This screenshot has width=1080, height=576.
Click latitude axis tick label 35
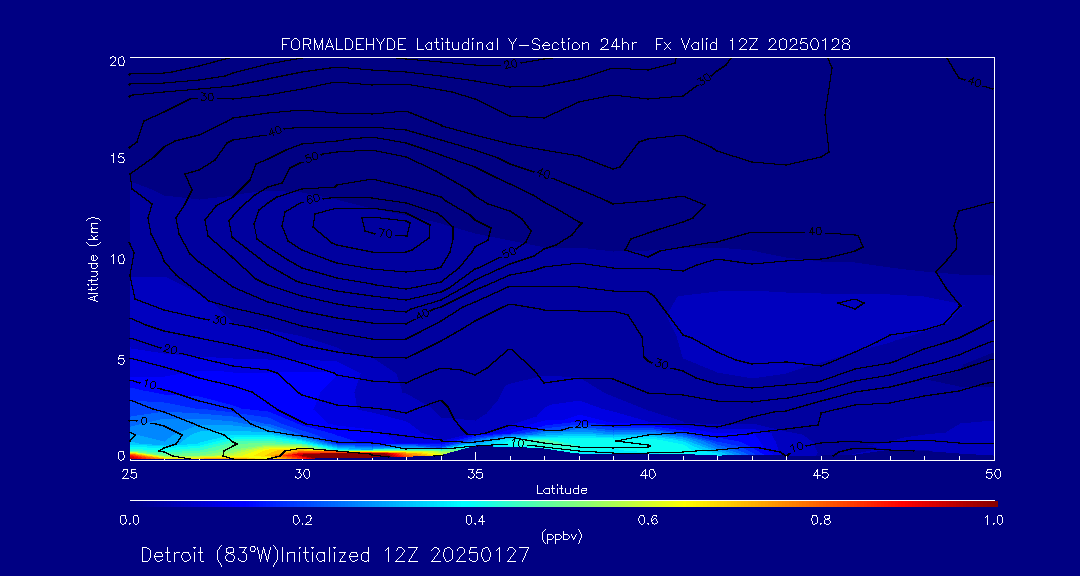pyautogui.click(x=475, y=474)
